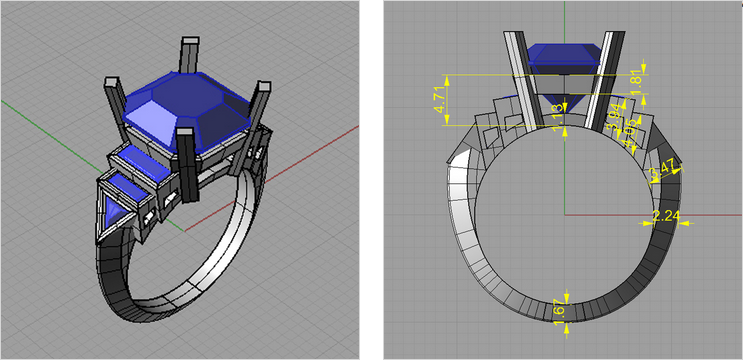The width and height of the screenshot is (743, 361).
Task: Pick the triangular blue side stone
Action: (x=114, y=212)
